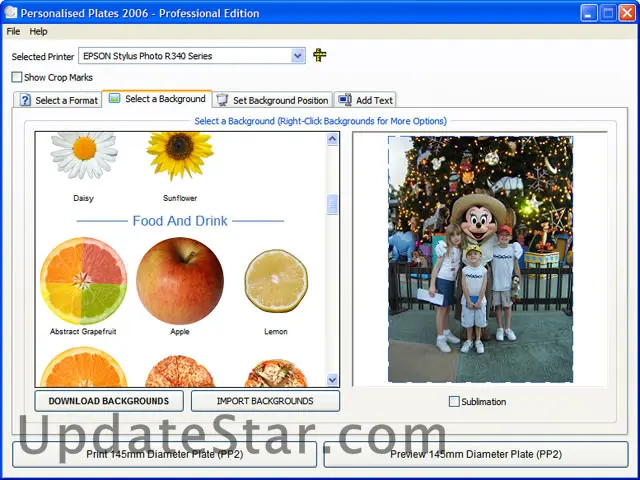
Task: Switch to the Select a Background tab
Action: coord(157,99)
